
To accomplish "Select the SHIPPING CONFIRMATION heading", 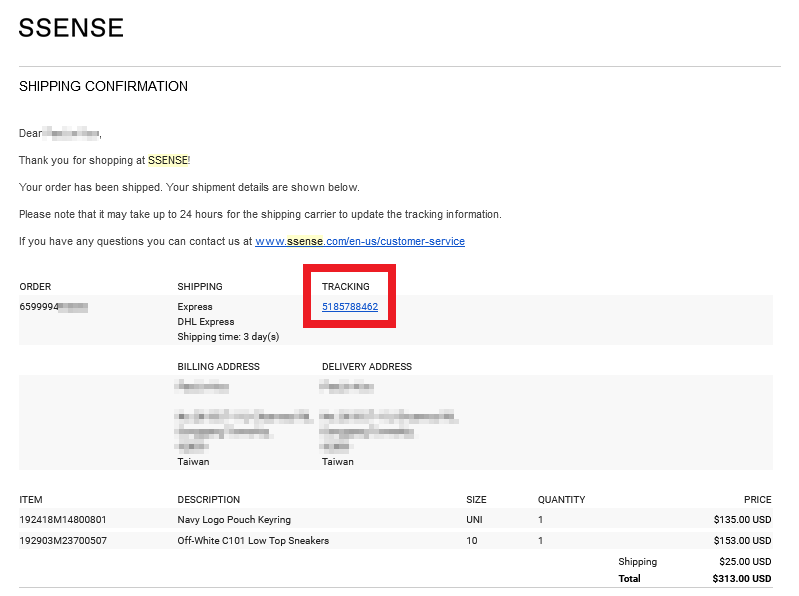I will pyautogui.click(x=103, y=86).
